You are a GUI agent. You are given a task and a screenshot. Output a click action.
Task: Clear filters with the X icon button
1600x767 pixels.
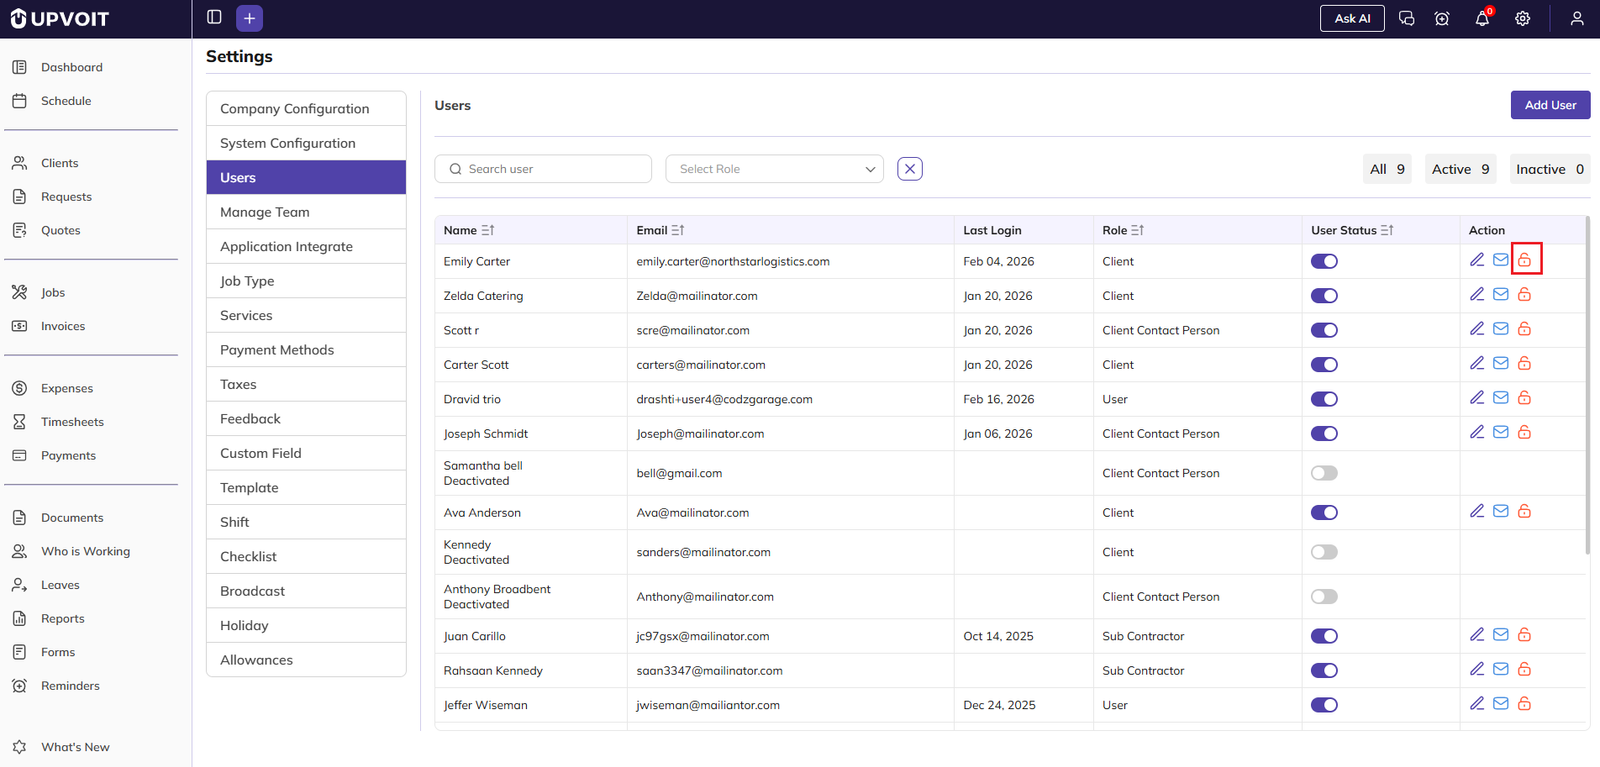coord(909,169)
